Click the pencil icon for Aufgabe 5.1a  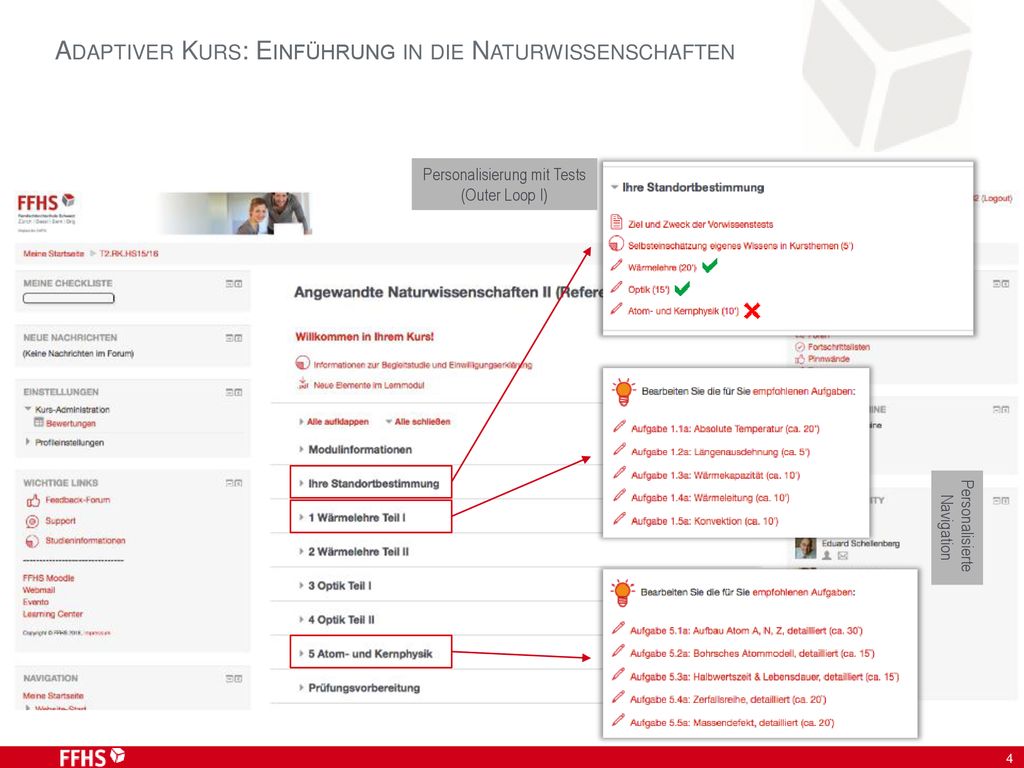click(618, 628)
